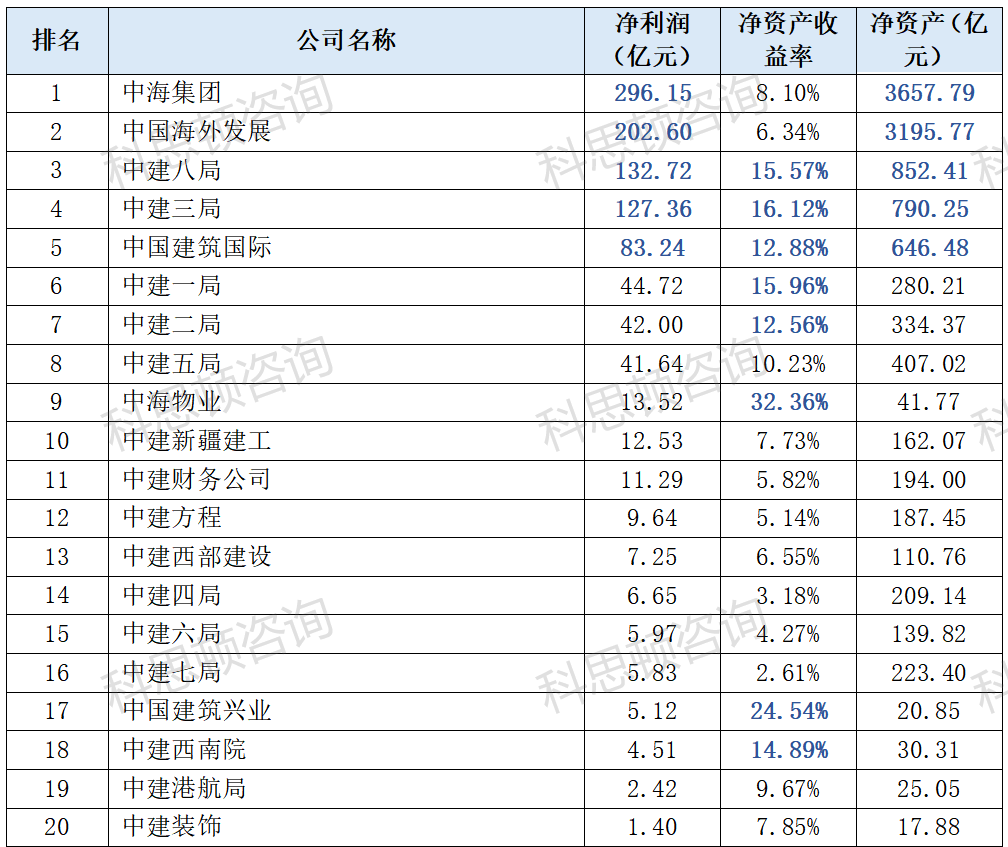Click the ROE value 15.57%

pos(789,171)
